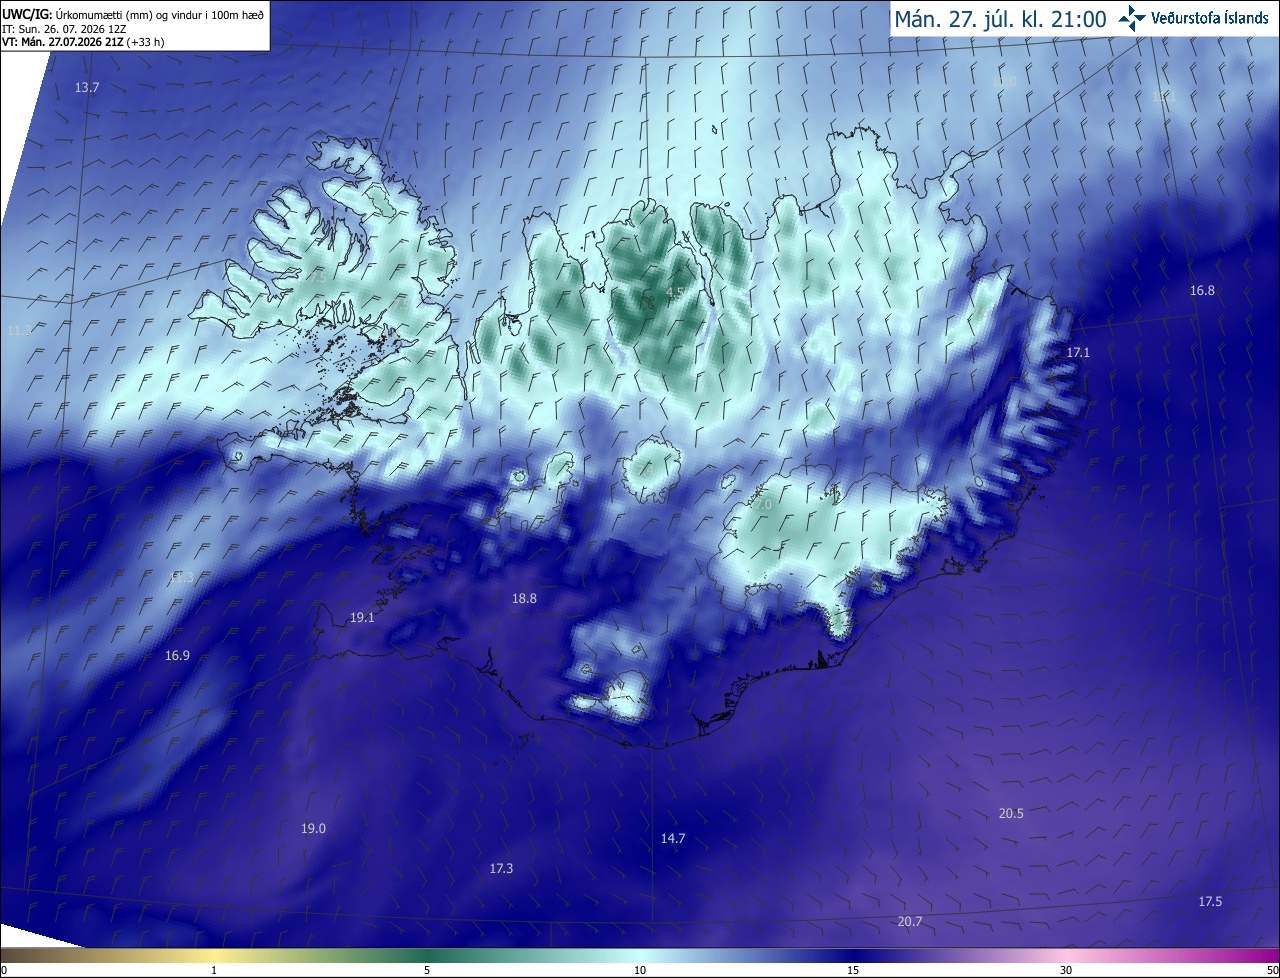This screenshot has width=1280, height=978.
Task: Click the Veðurstofa Íslands logo icon
Action: tap(1133, 18)
